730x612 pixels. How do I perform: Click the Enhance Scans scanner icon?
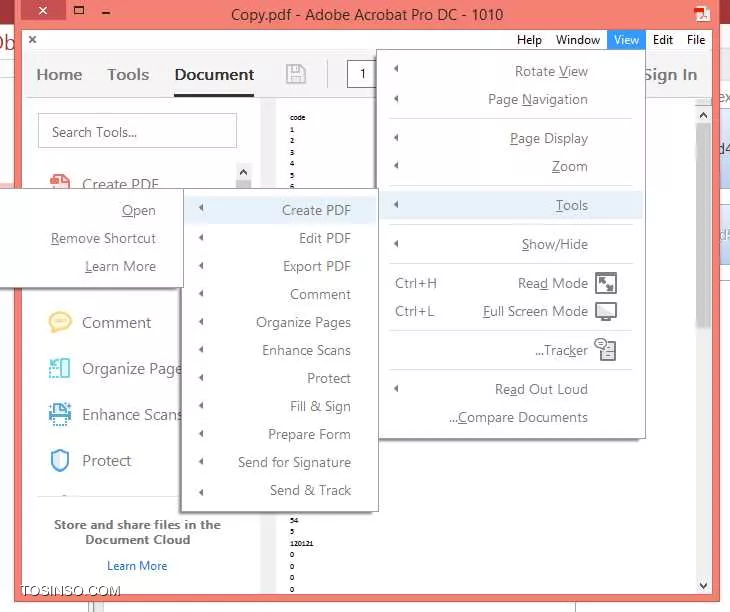click(x=60, y=414)
